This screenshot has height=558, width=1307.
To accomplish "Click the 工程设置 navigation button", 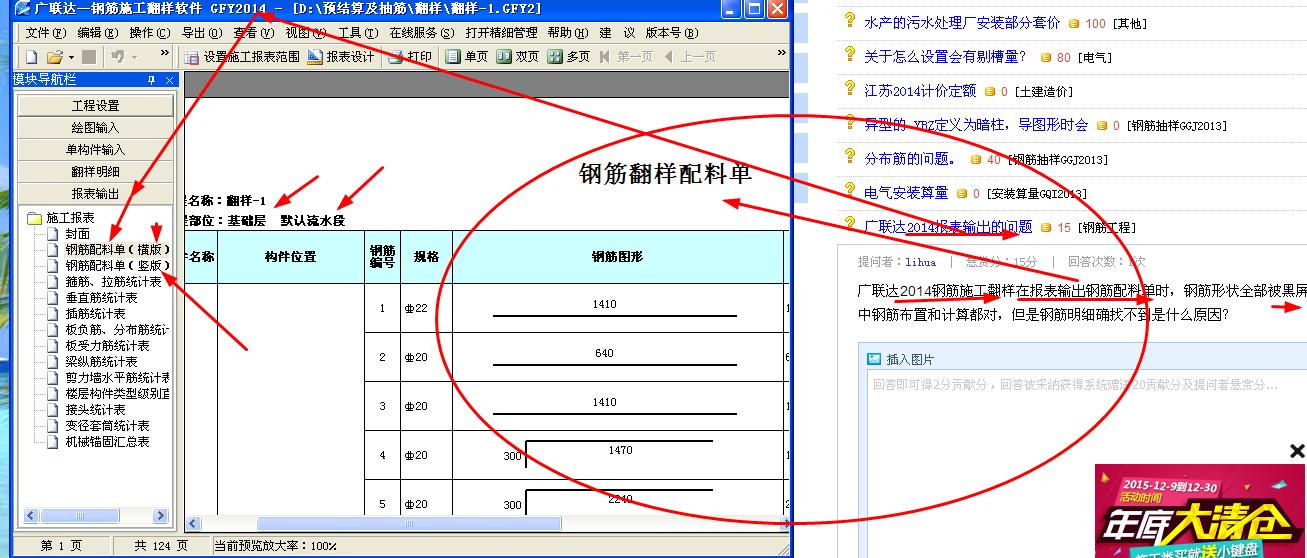I will [95, 105].
